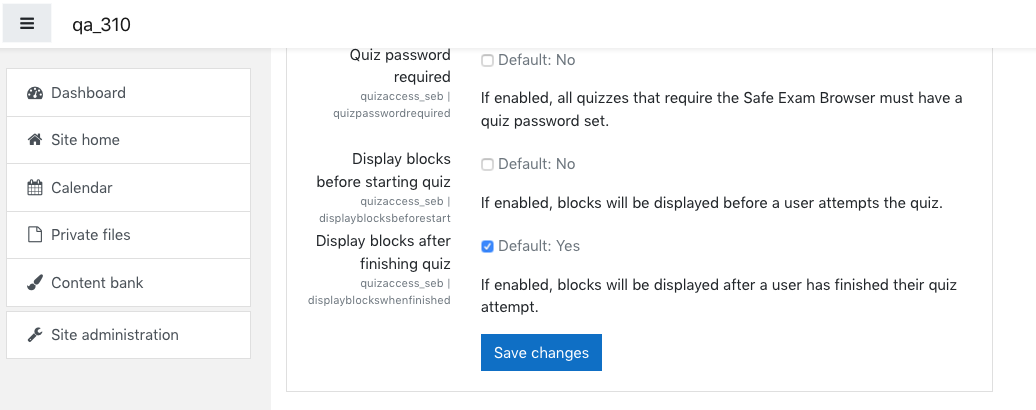Click the Site home house icon
The height and width of the screenshot is (410, 1036).
tap(35, 140)
